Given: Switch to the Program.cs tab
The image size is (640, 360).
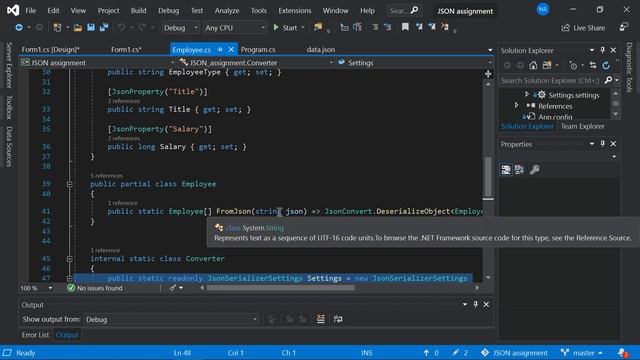Looking at the screenshot, I should coord(258,49).
